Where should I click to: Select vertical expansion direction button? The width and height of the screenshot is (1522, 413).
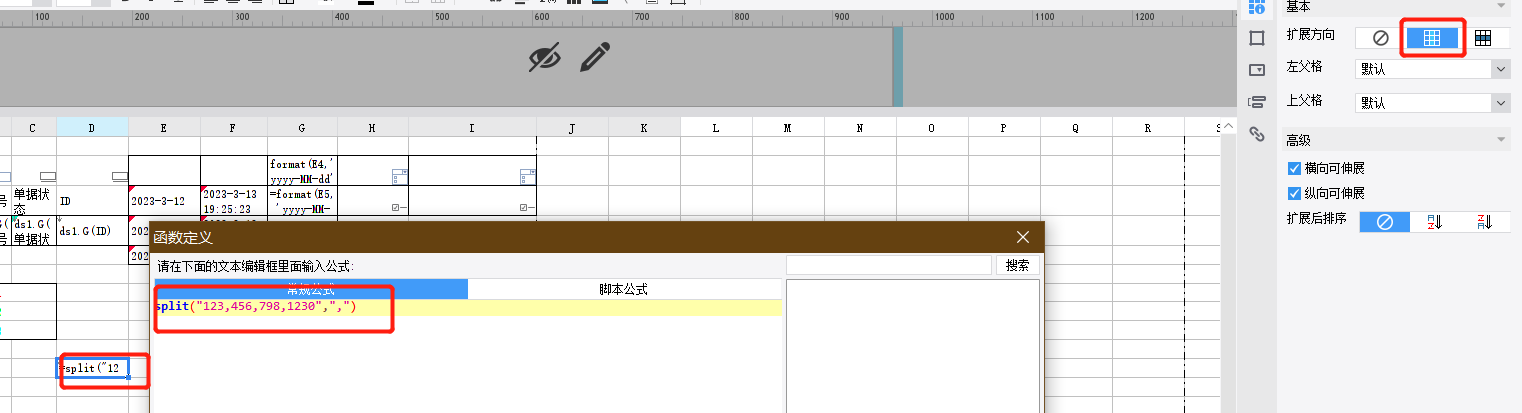[1432, 38]
